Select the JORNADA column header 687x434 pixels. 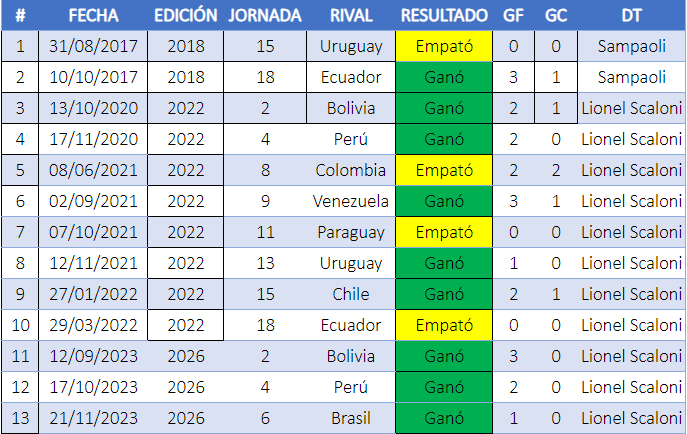click(x=265, y=15)
